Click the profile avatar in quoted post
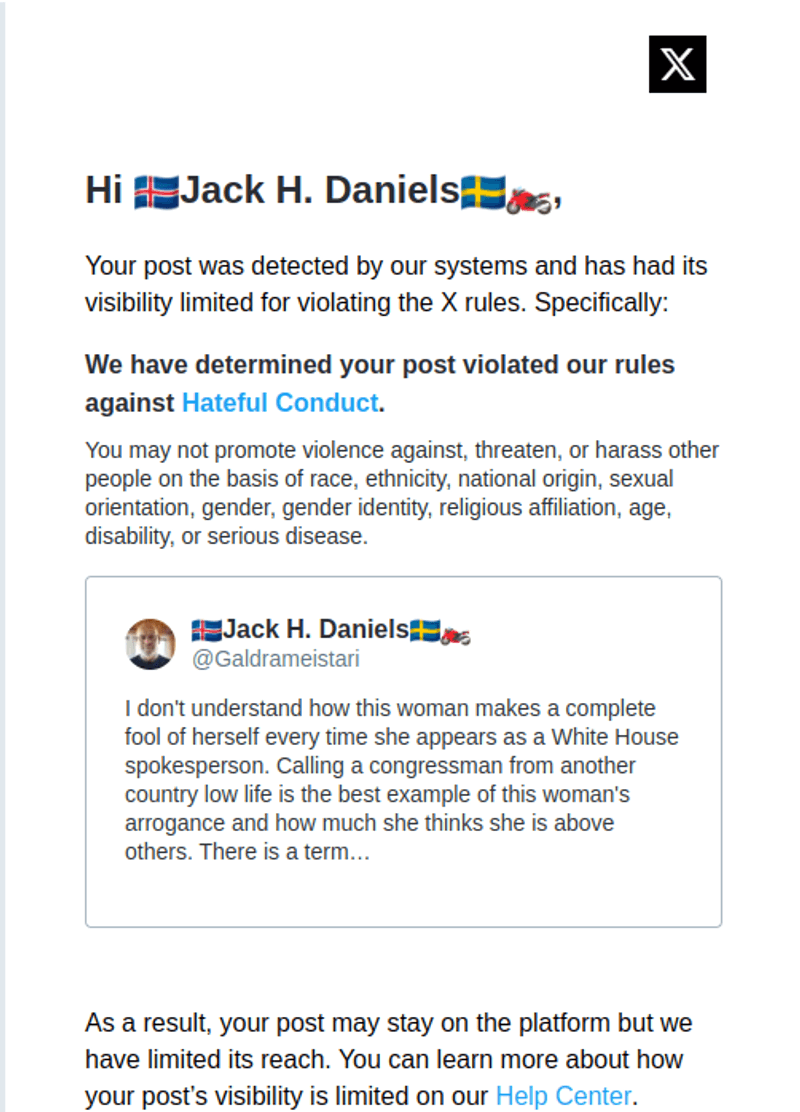Viewport: 800px width, 1112px height. [150, 644]
